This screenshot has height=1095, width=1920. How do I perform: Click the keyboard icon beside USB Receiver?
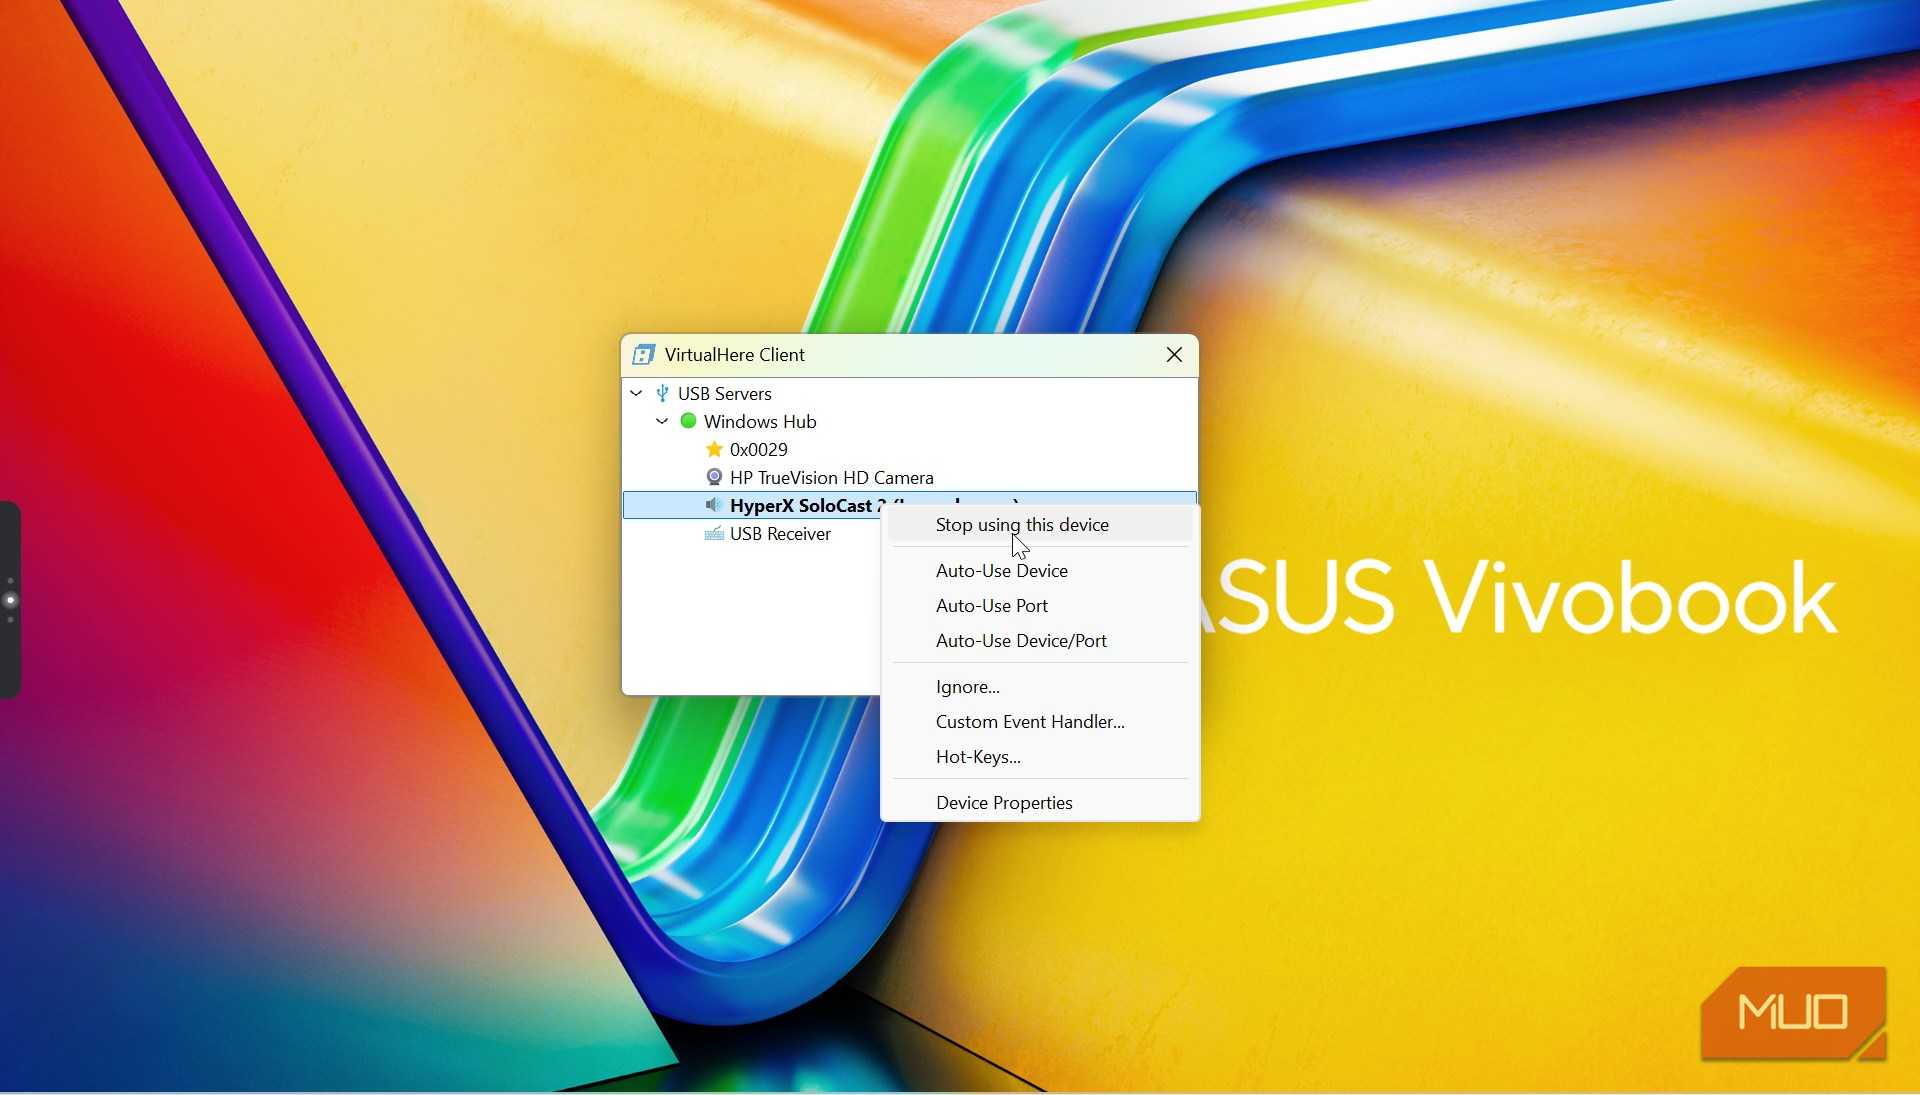[714, 533]
